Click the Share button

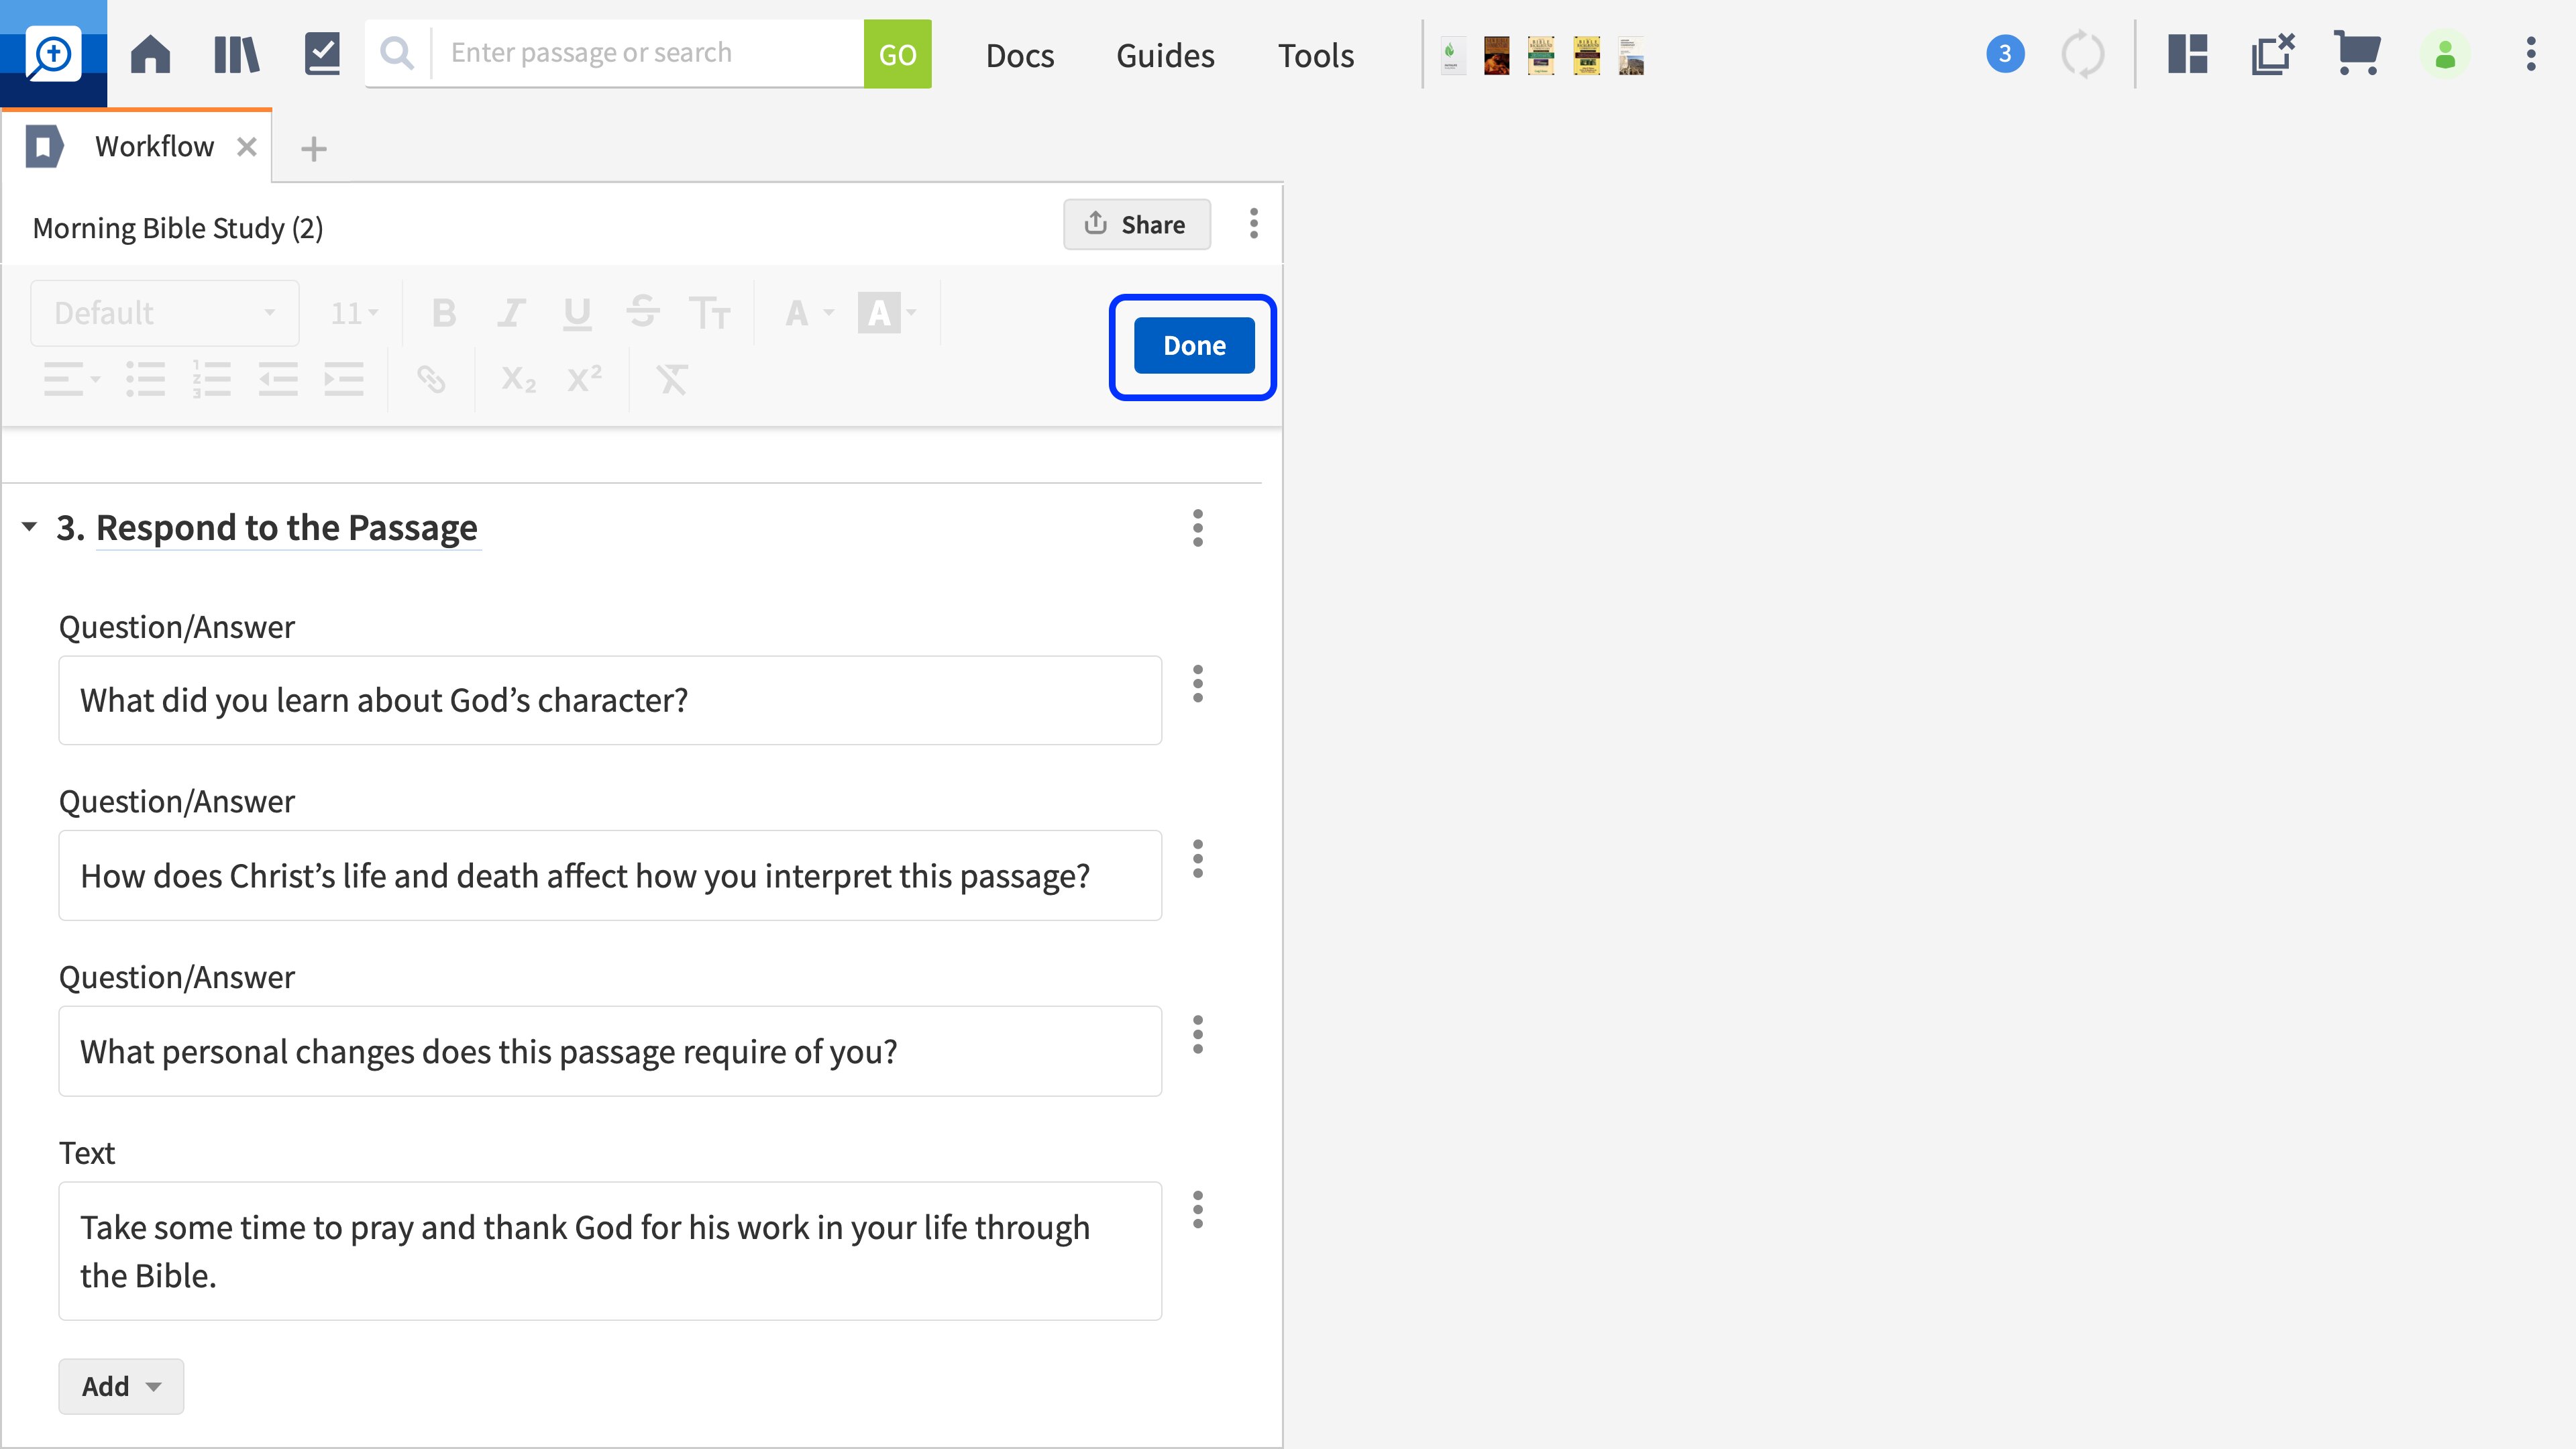tap(1136, 224)
